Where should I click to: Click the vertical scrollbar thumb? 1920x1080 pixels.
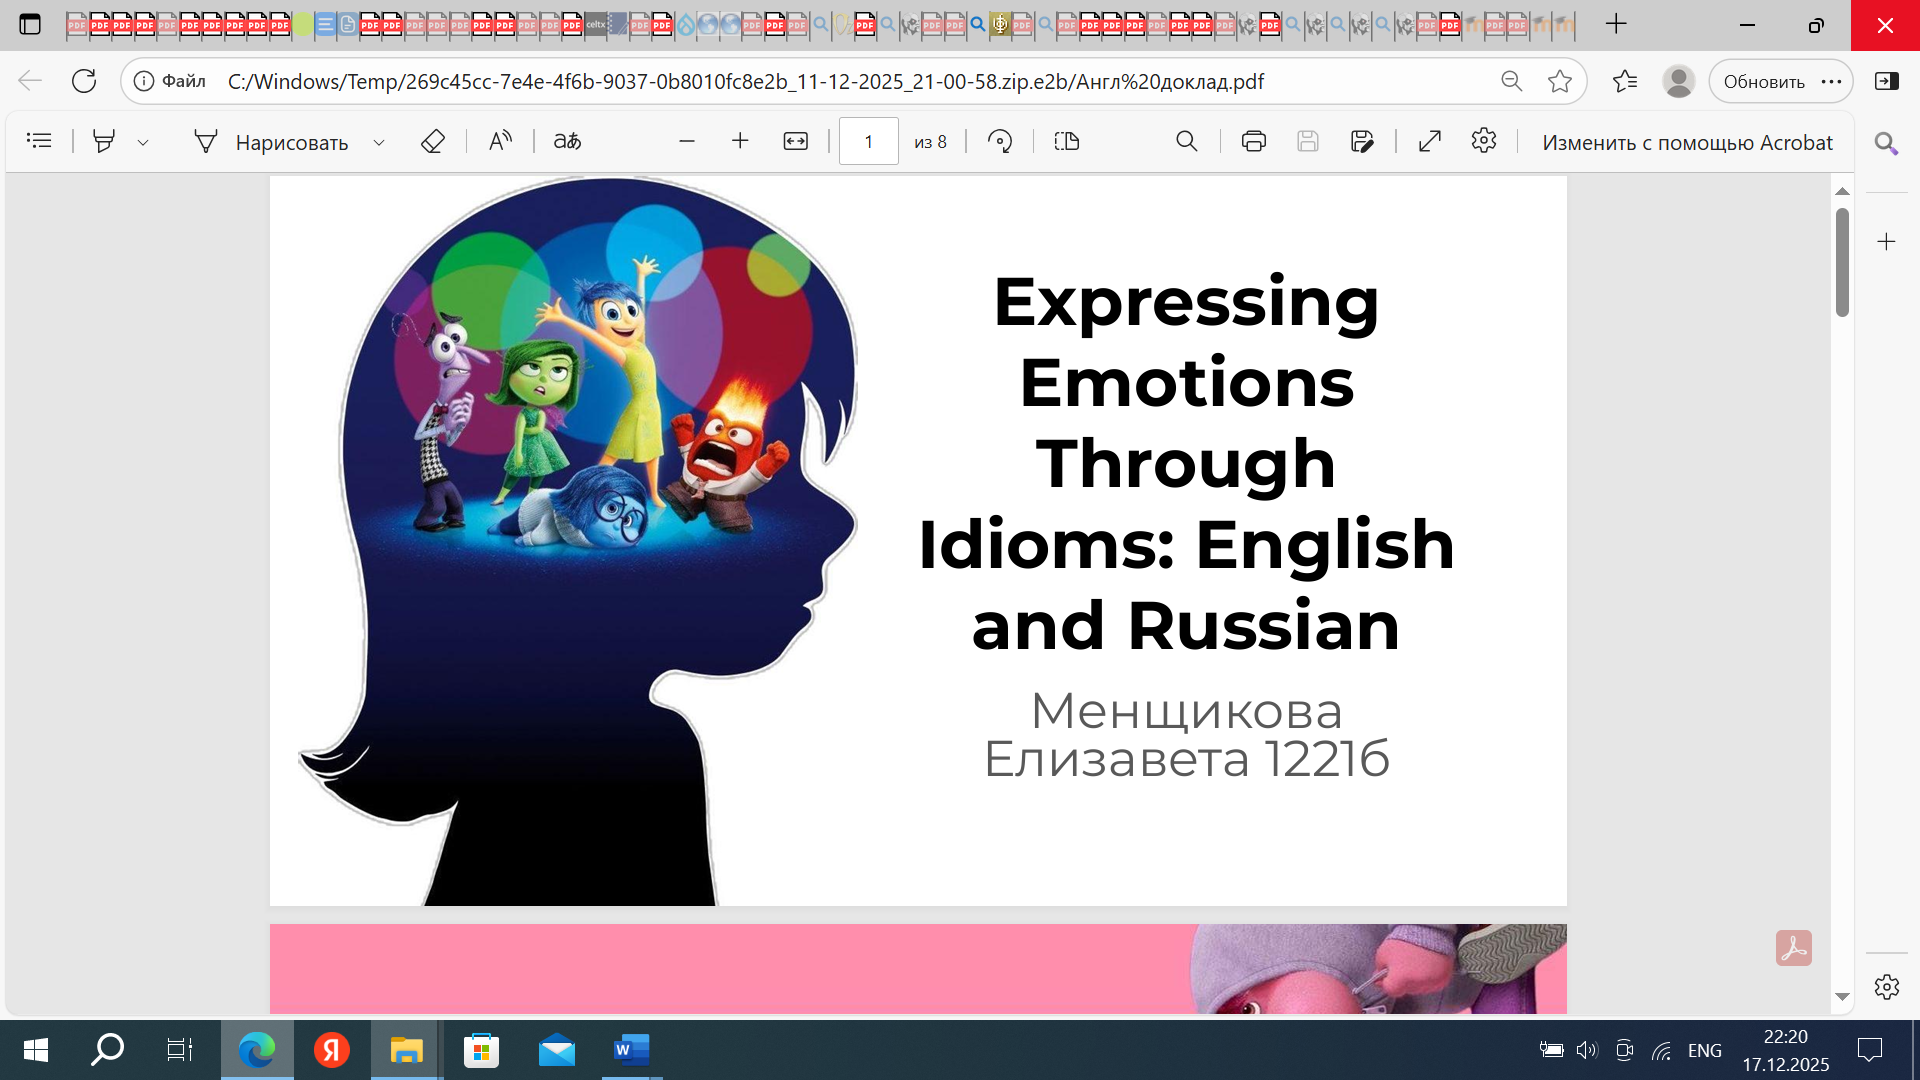(x=1842, y=262)
